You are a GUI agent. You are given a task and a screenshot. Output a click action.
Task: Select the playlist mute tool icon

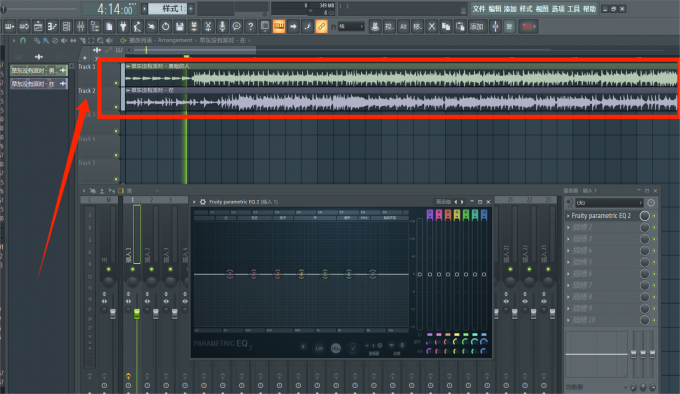point(64,40)
